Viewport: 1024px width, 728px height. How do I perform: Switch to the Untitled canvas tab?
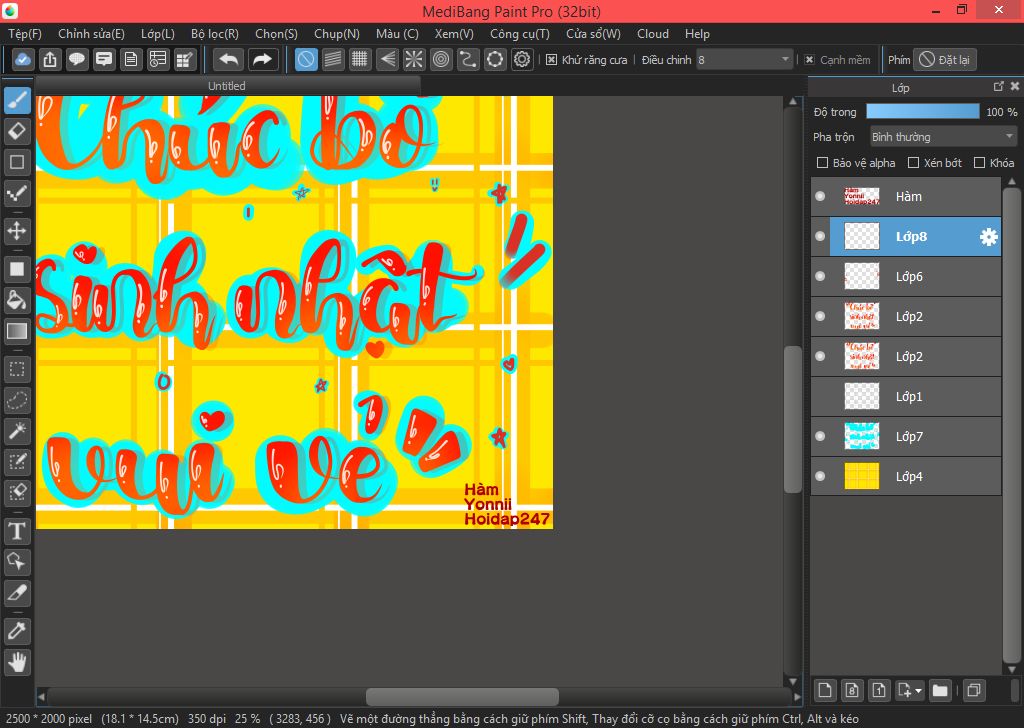[x=227, y=86]
